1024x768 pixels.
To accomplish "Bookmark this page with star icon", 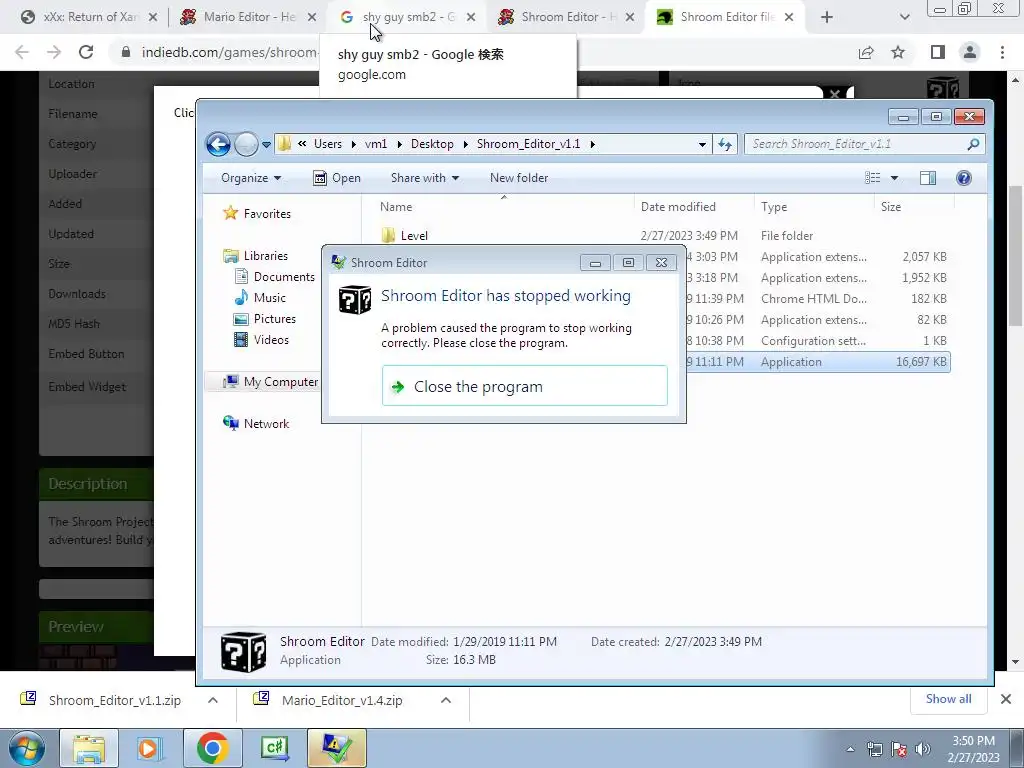I will click(x=898, y=52).
